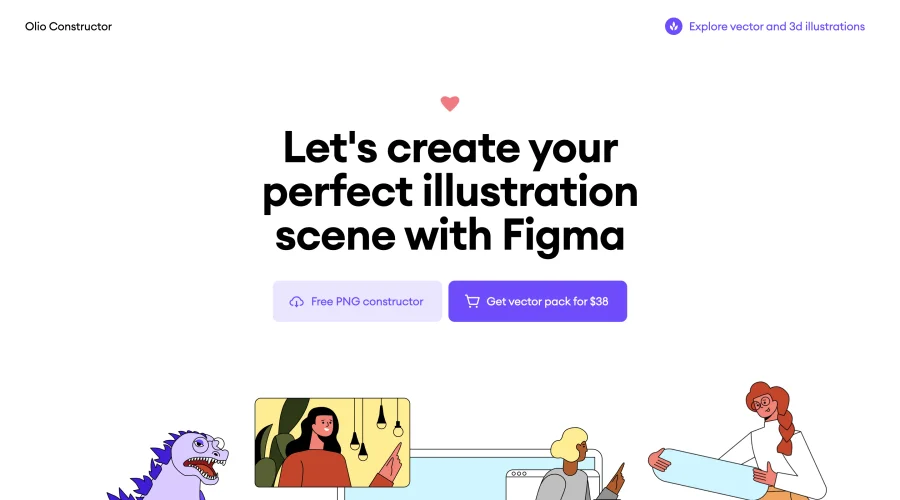Click the purple round leaf logo icon
The height and width of the screenshot is (500, 900).
[673, 26]
